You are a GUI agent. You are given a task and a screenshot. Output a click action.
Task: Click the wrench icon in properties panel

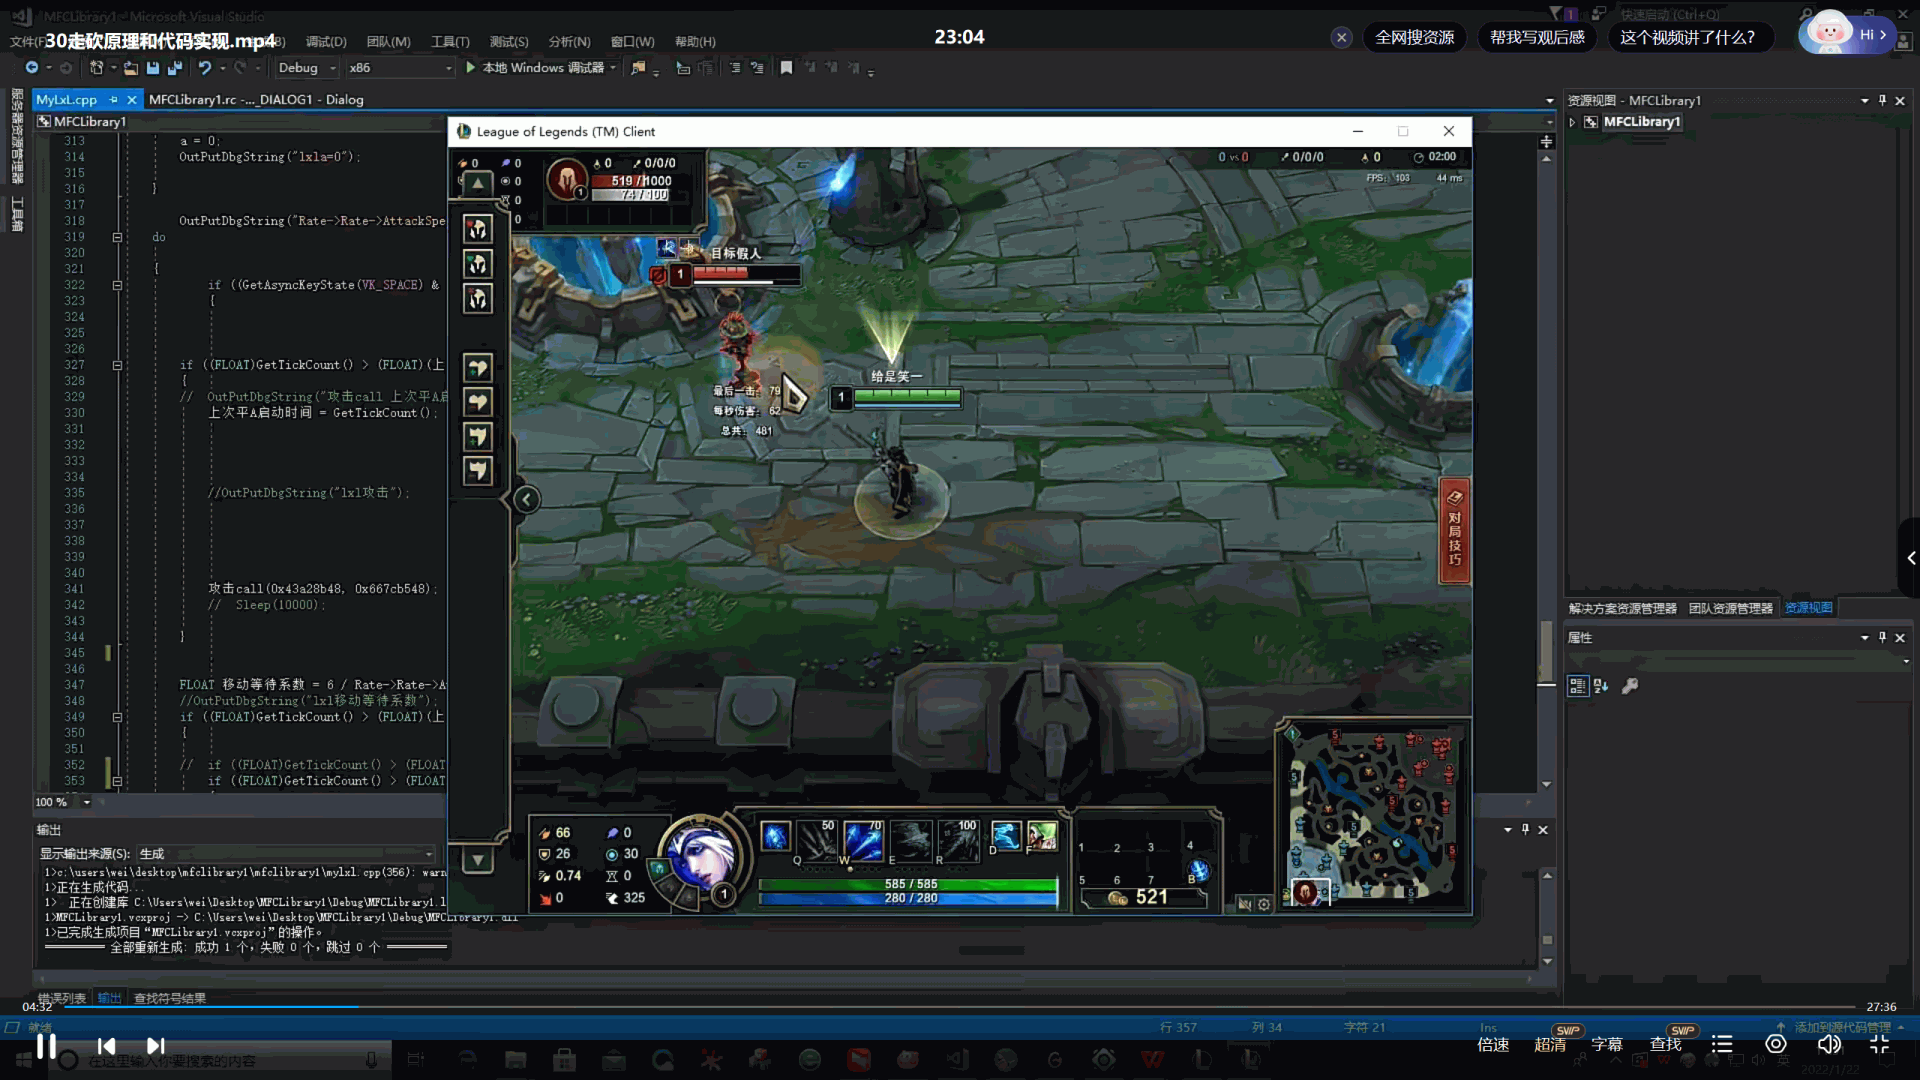coord(1630,686)
